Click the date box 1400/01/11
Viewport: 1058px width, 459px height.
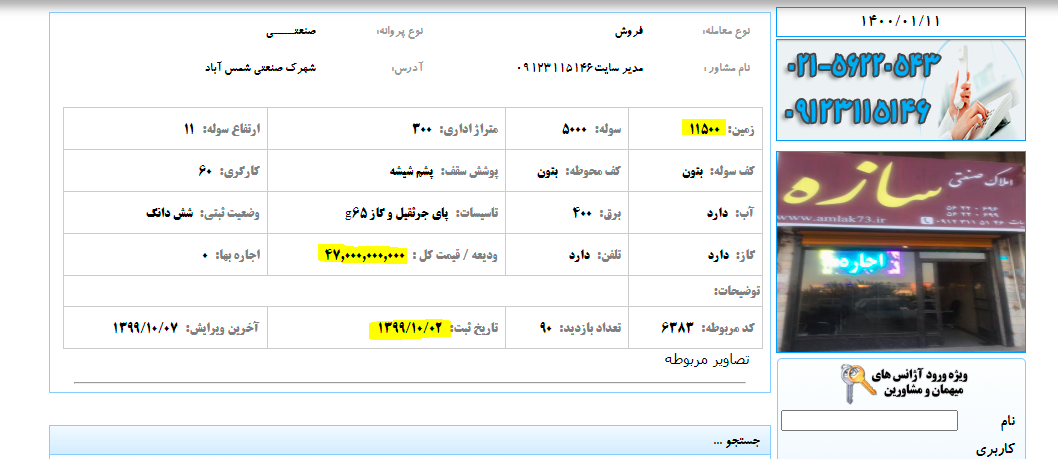pos(901,22)
